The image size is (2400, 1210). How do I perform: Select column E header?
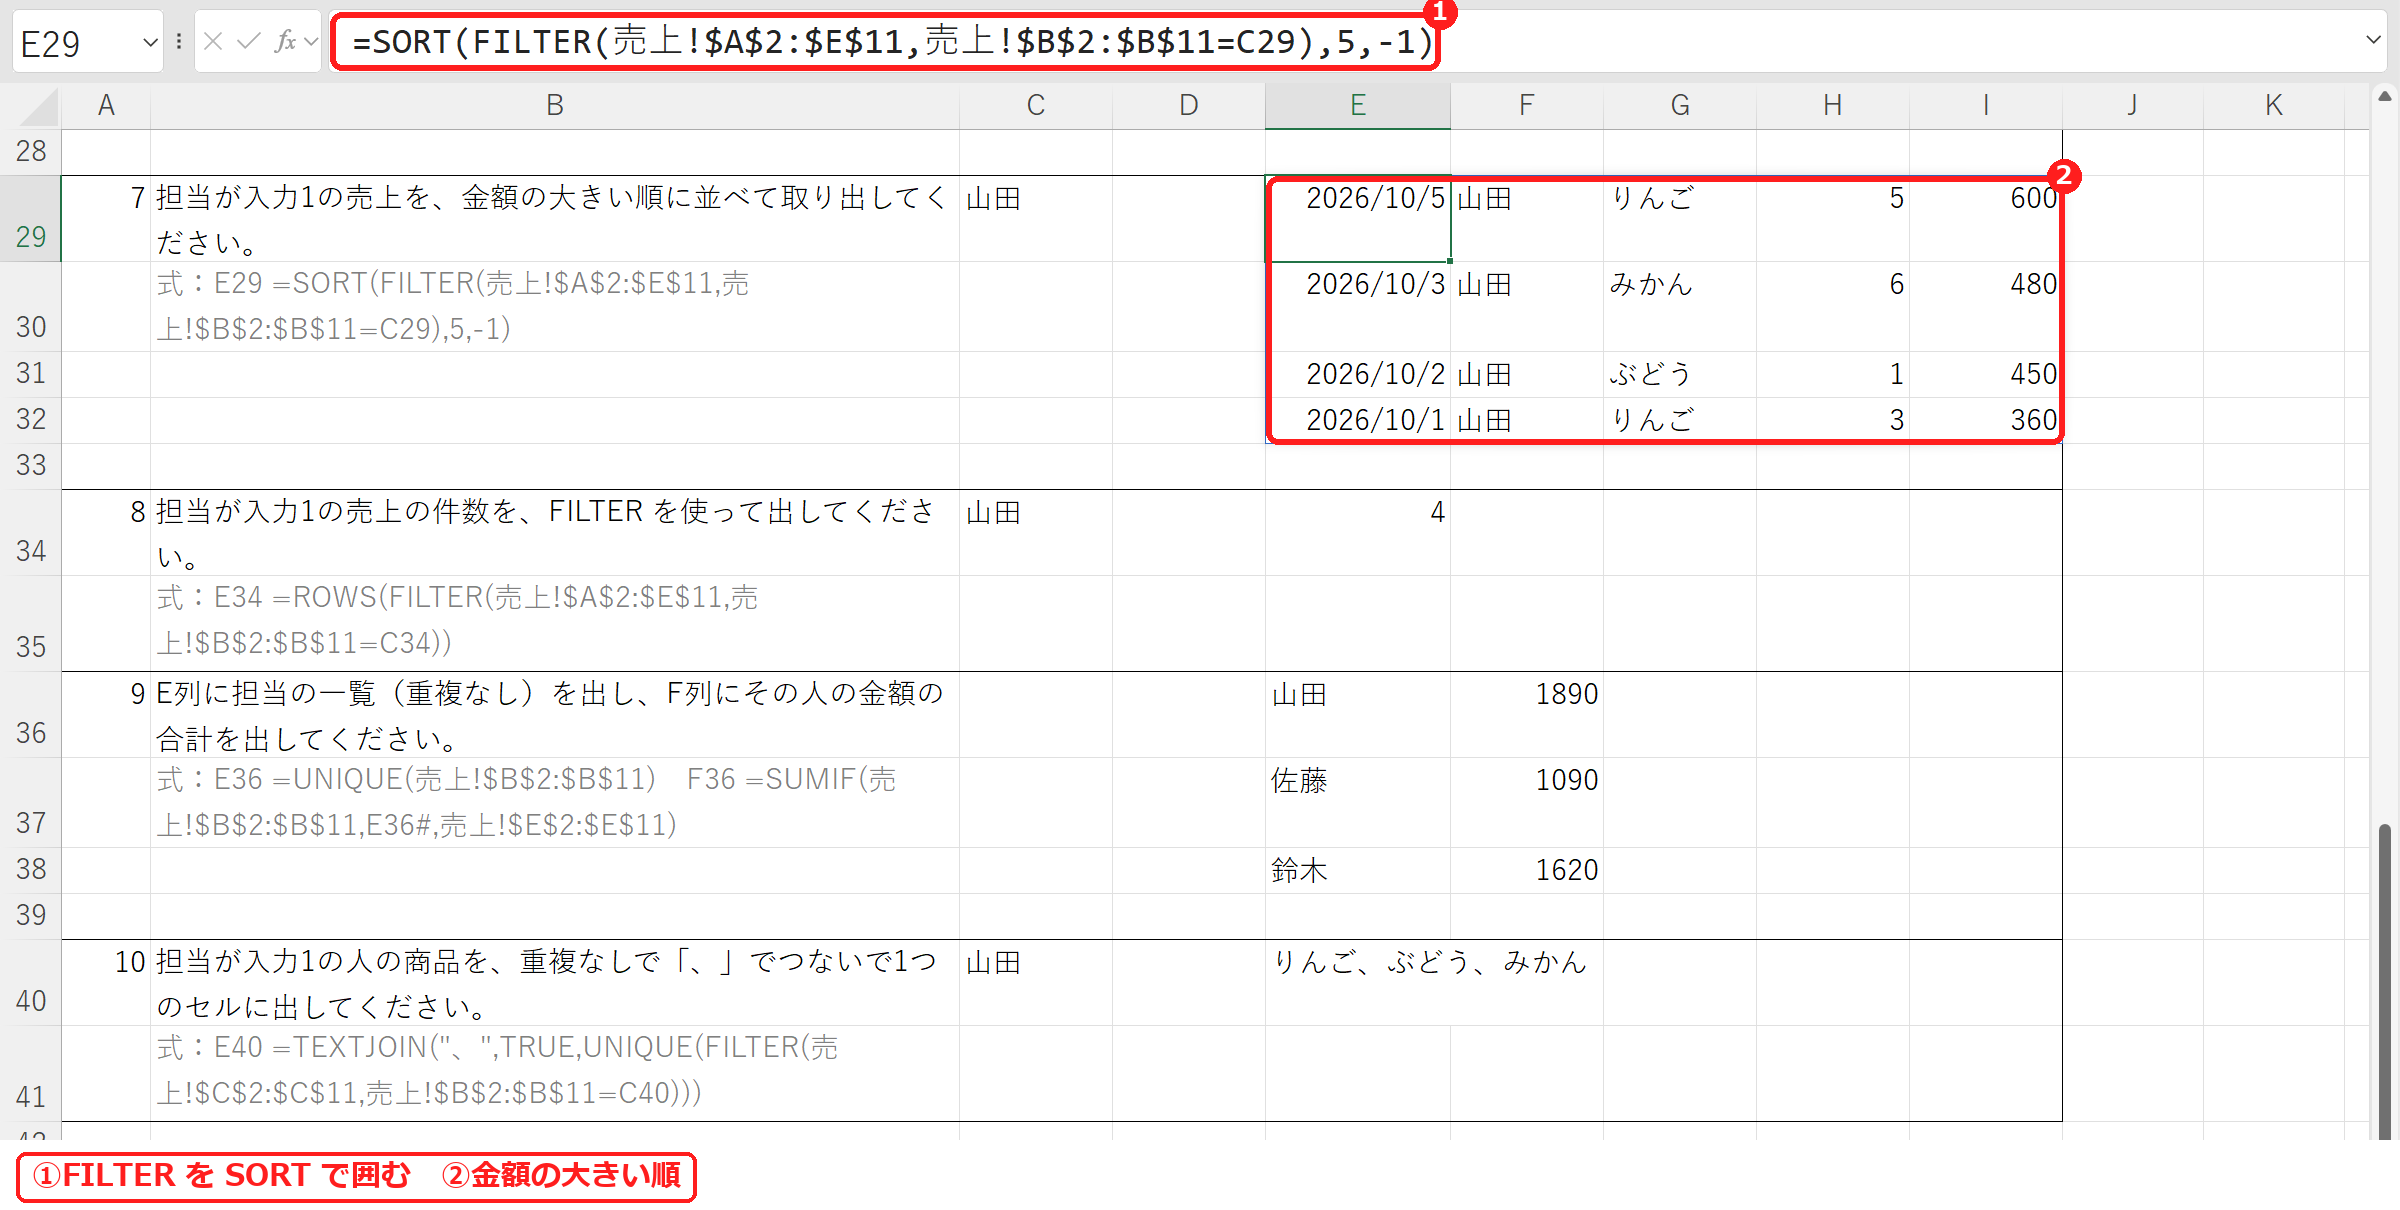tap(1358, 105)
